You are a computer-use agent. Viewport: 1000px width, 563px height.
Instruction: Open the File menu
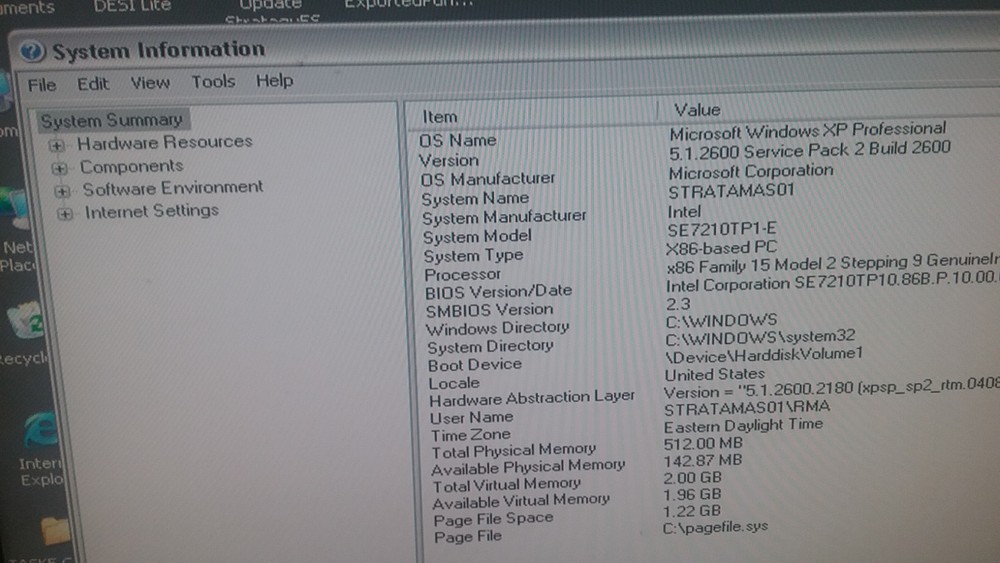(41, 84)
